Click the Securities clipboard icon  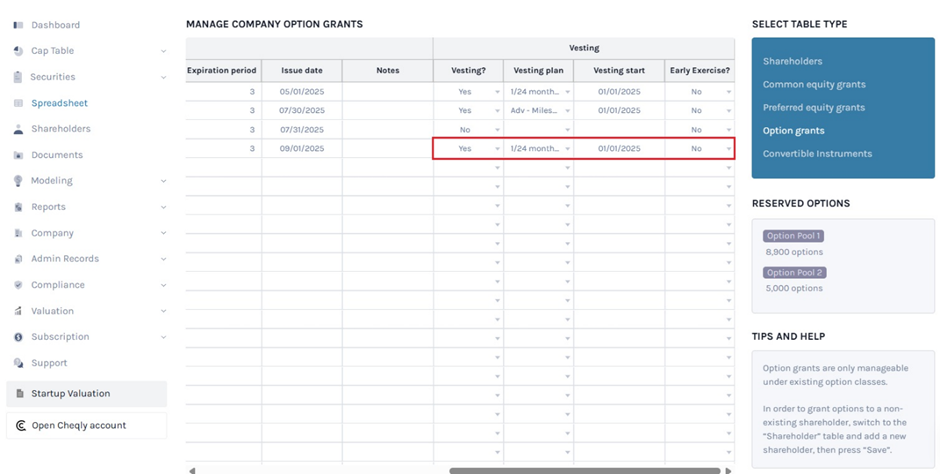point(18,77)
